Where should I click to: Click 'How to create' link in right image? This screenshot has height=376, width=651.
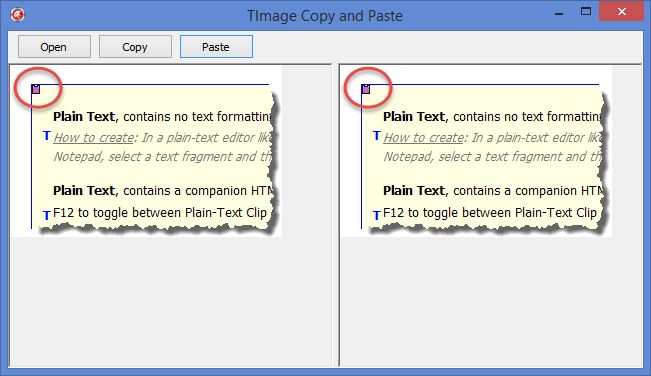point(423,138)
